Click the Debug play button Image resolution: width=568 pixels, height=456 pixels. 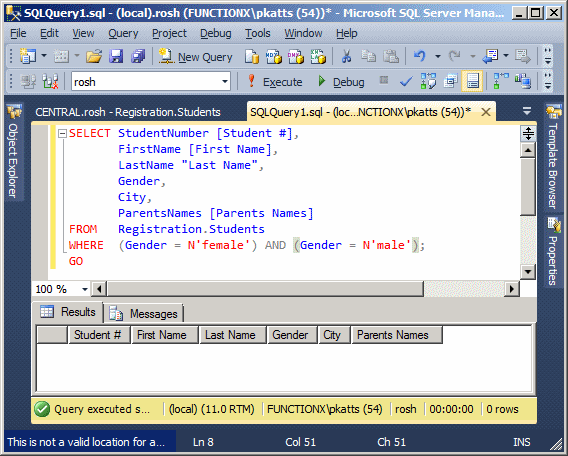click(341, 82)
